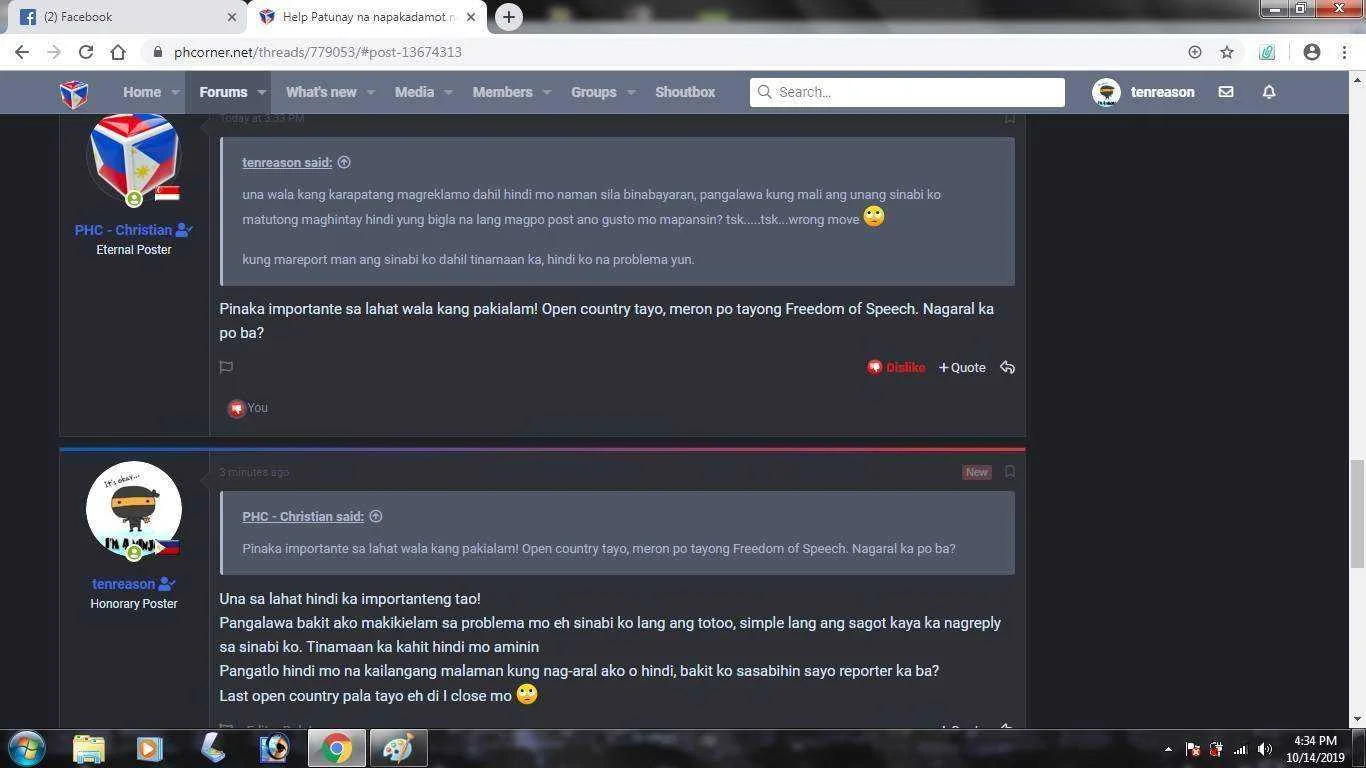This screenshot has width=1366, height=768.
Task: Open tenreason profile link beside post
Action: pos(124,584)
